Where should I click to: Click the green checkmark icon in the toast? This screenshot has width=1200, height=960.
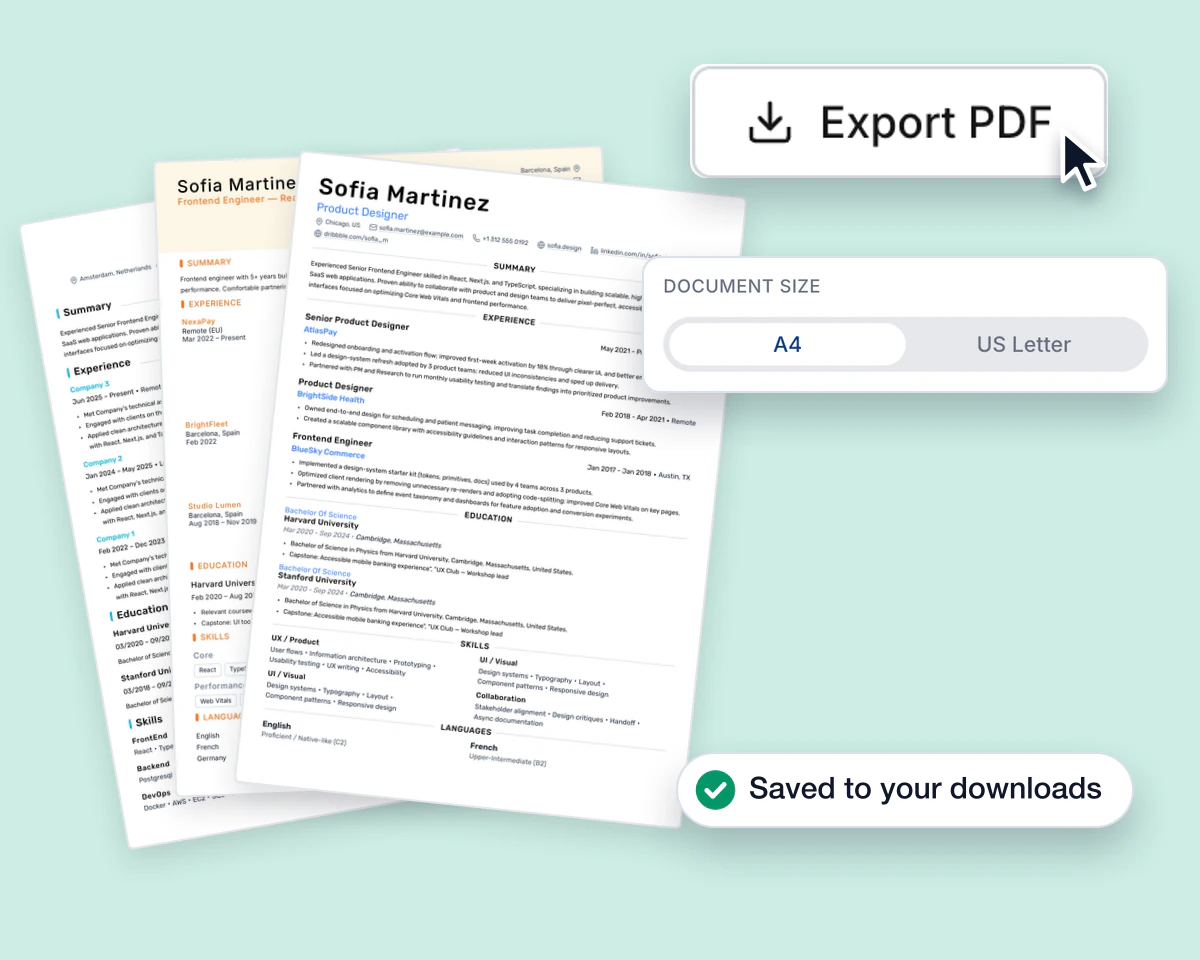click(715, 789)
